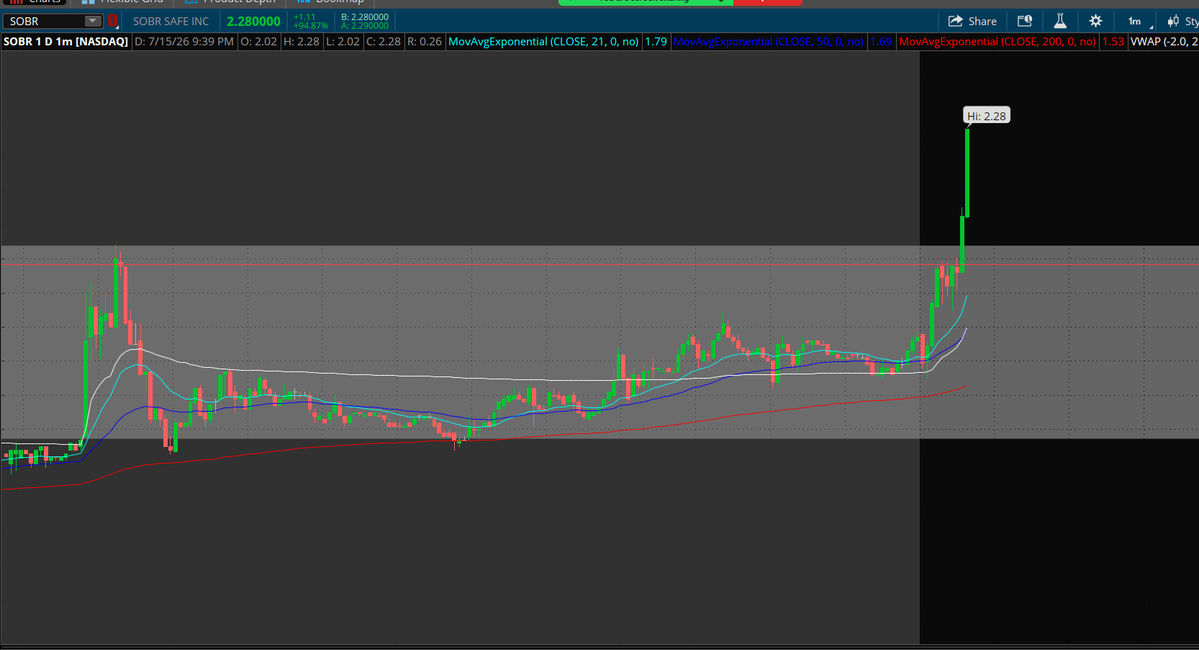Click the SOBR SAFE INC company name

pos(171,21)
